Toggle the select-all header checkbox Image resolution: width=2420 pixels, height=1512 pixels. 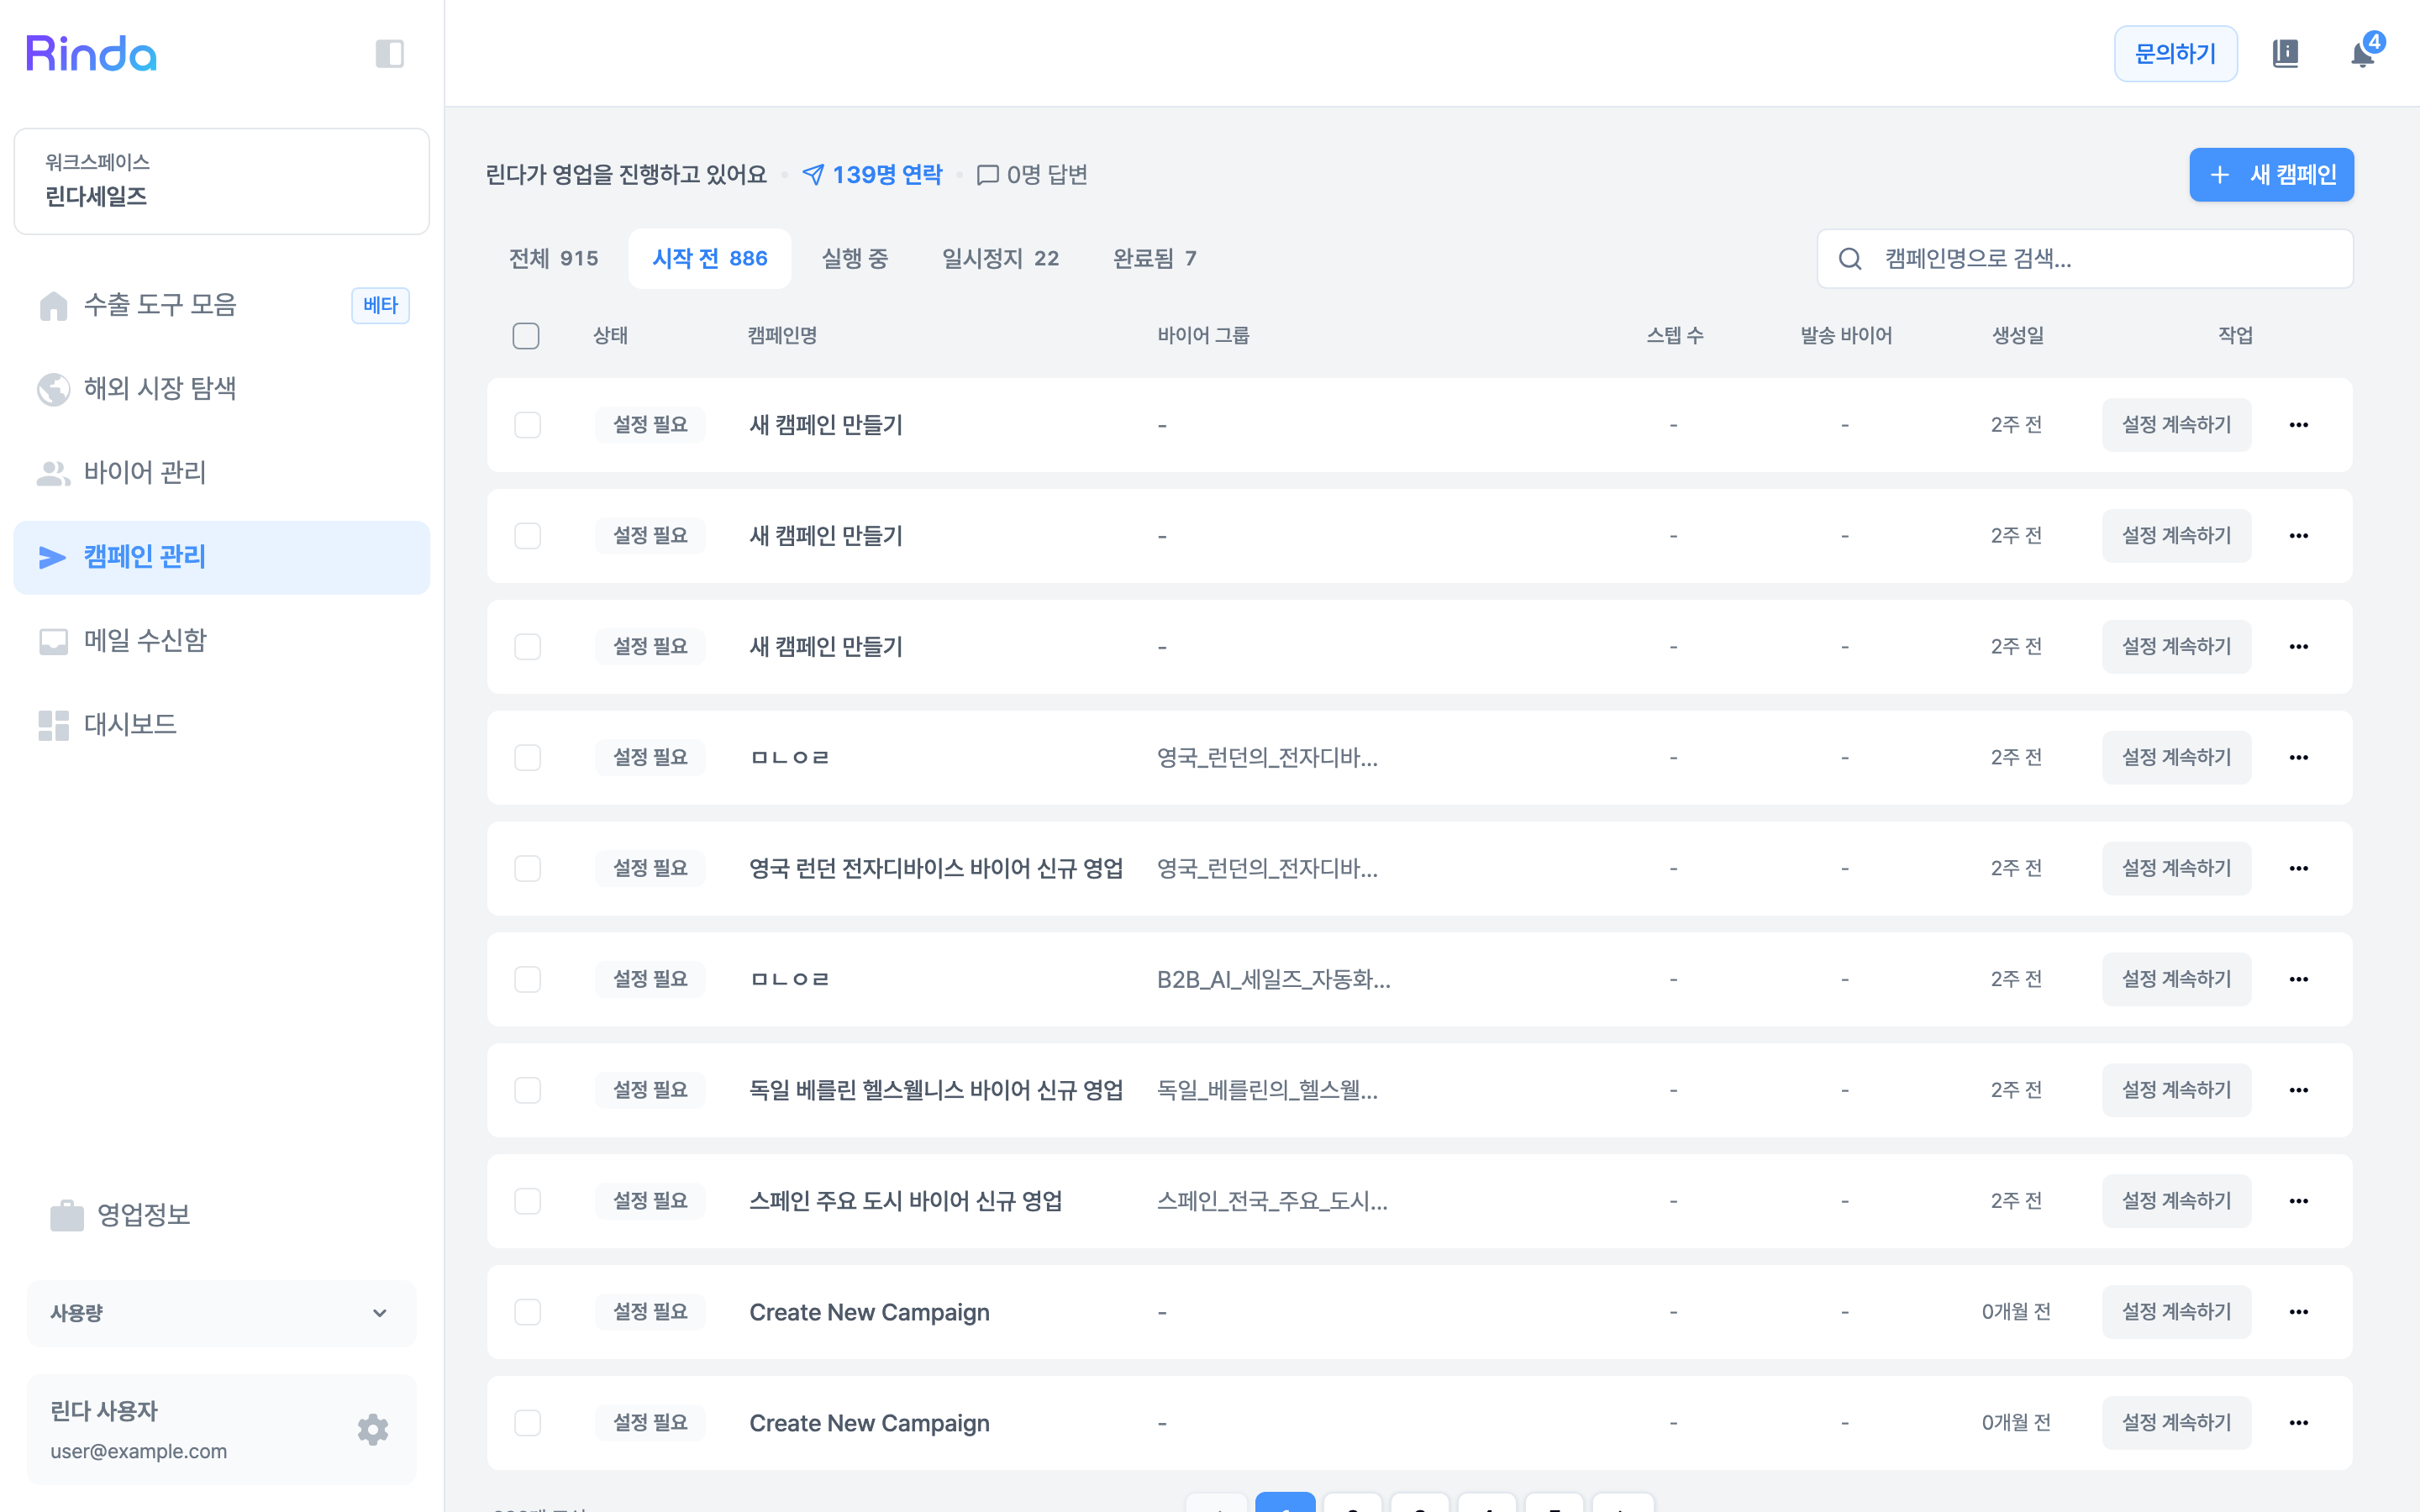[x=526, y=336]
